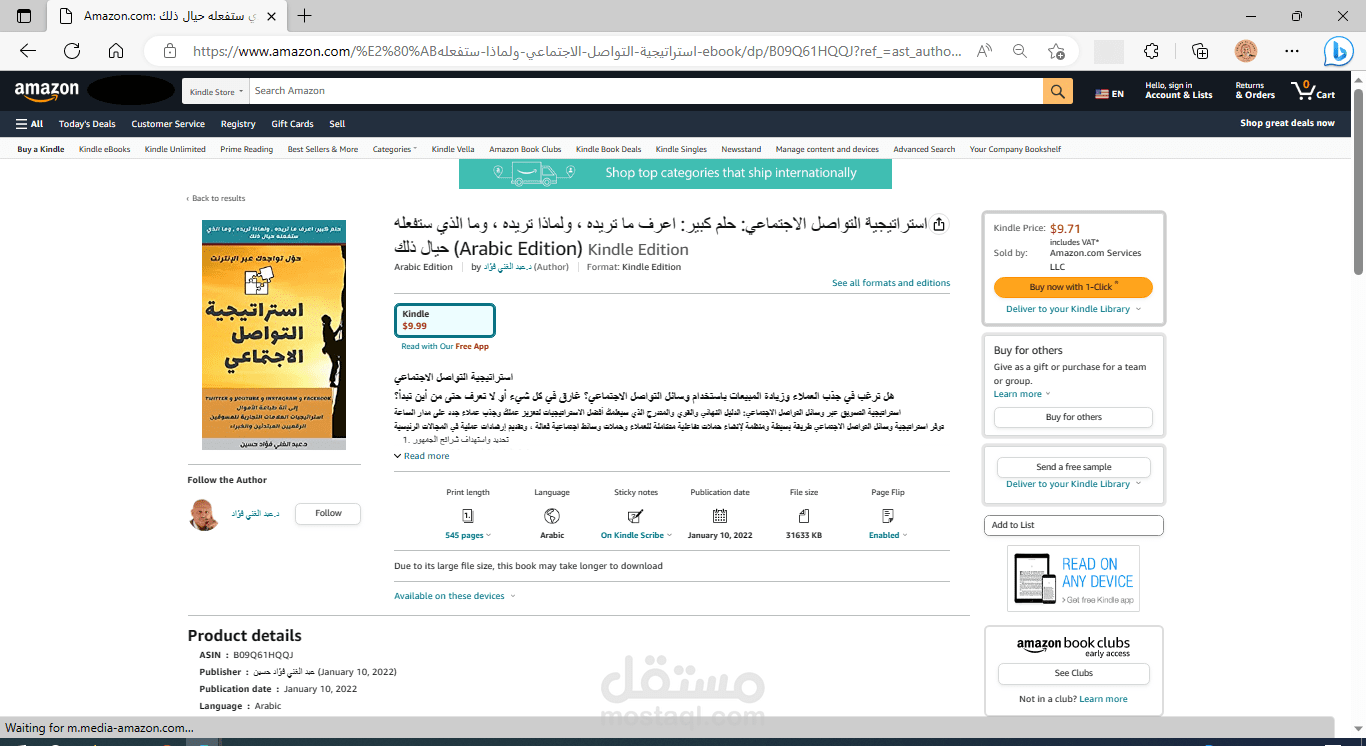The image size is (1366, 746).
Task: Open a new tab with plus icon
Action: tap(305, 16)
